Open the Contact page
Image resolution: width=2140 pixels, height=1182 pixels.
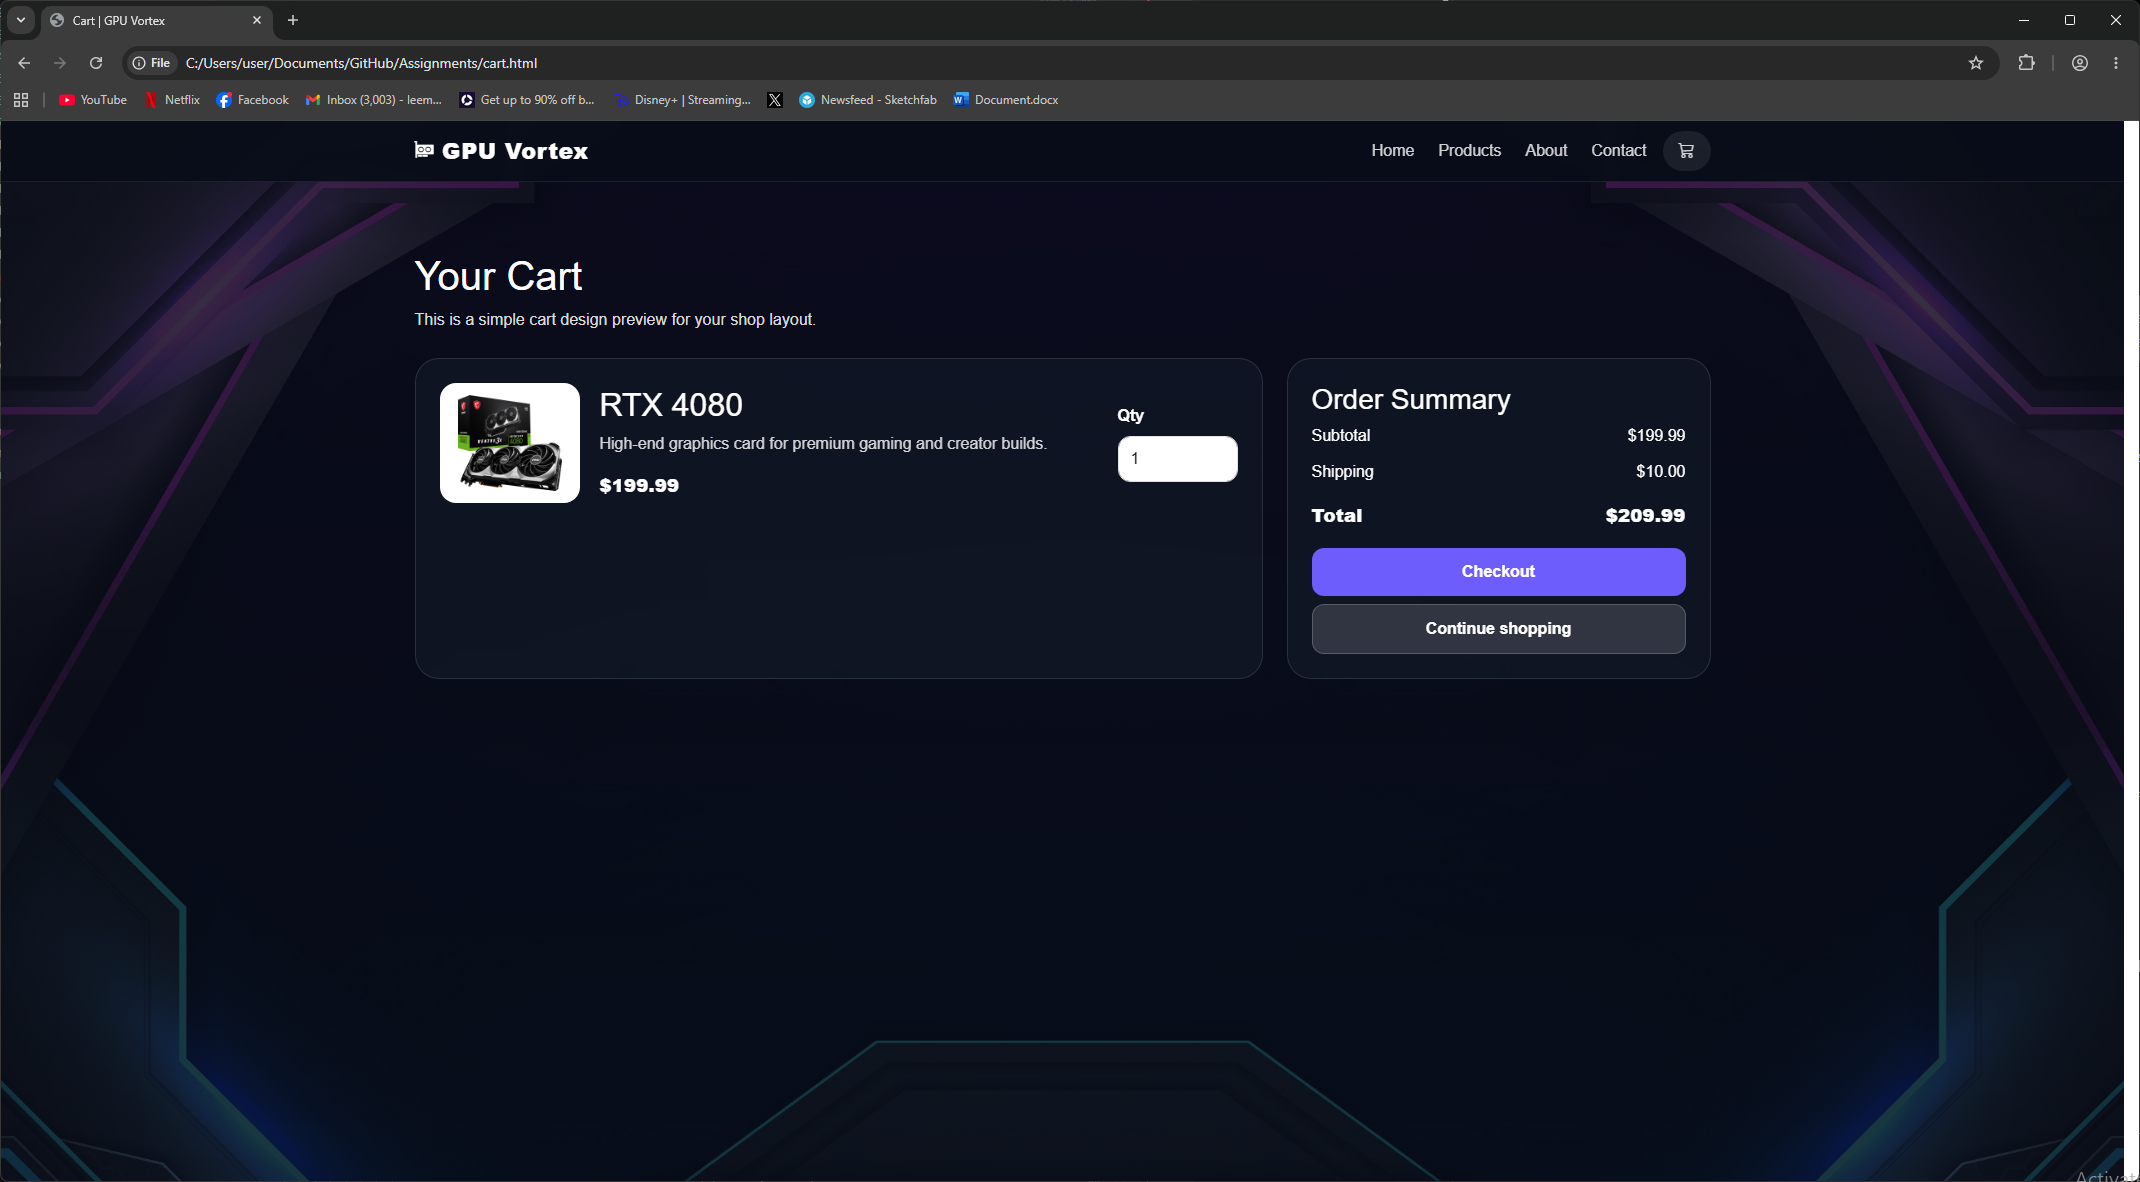(1619, 150)
